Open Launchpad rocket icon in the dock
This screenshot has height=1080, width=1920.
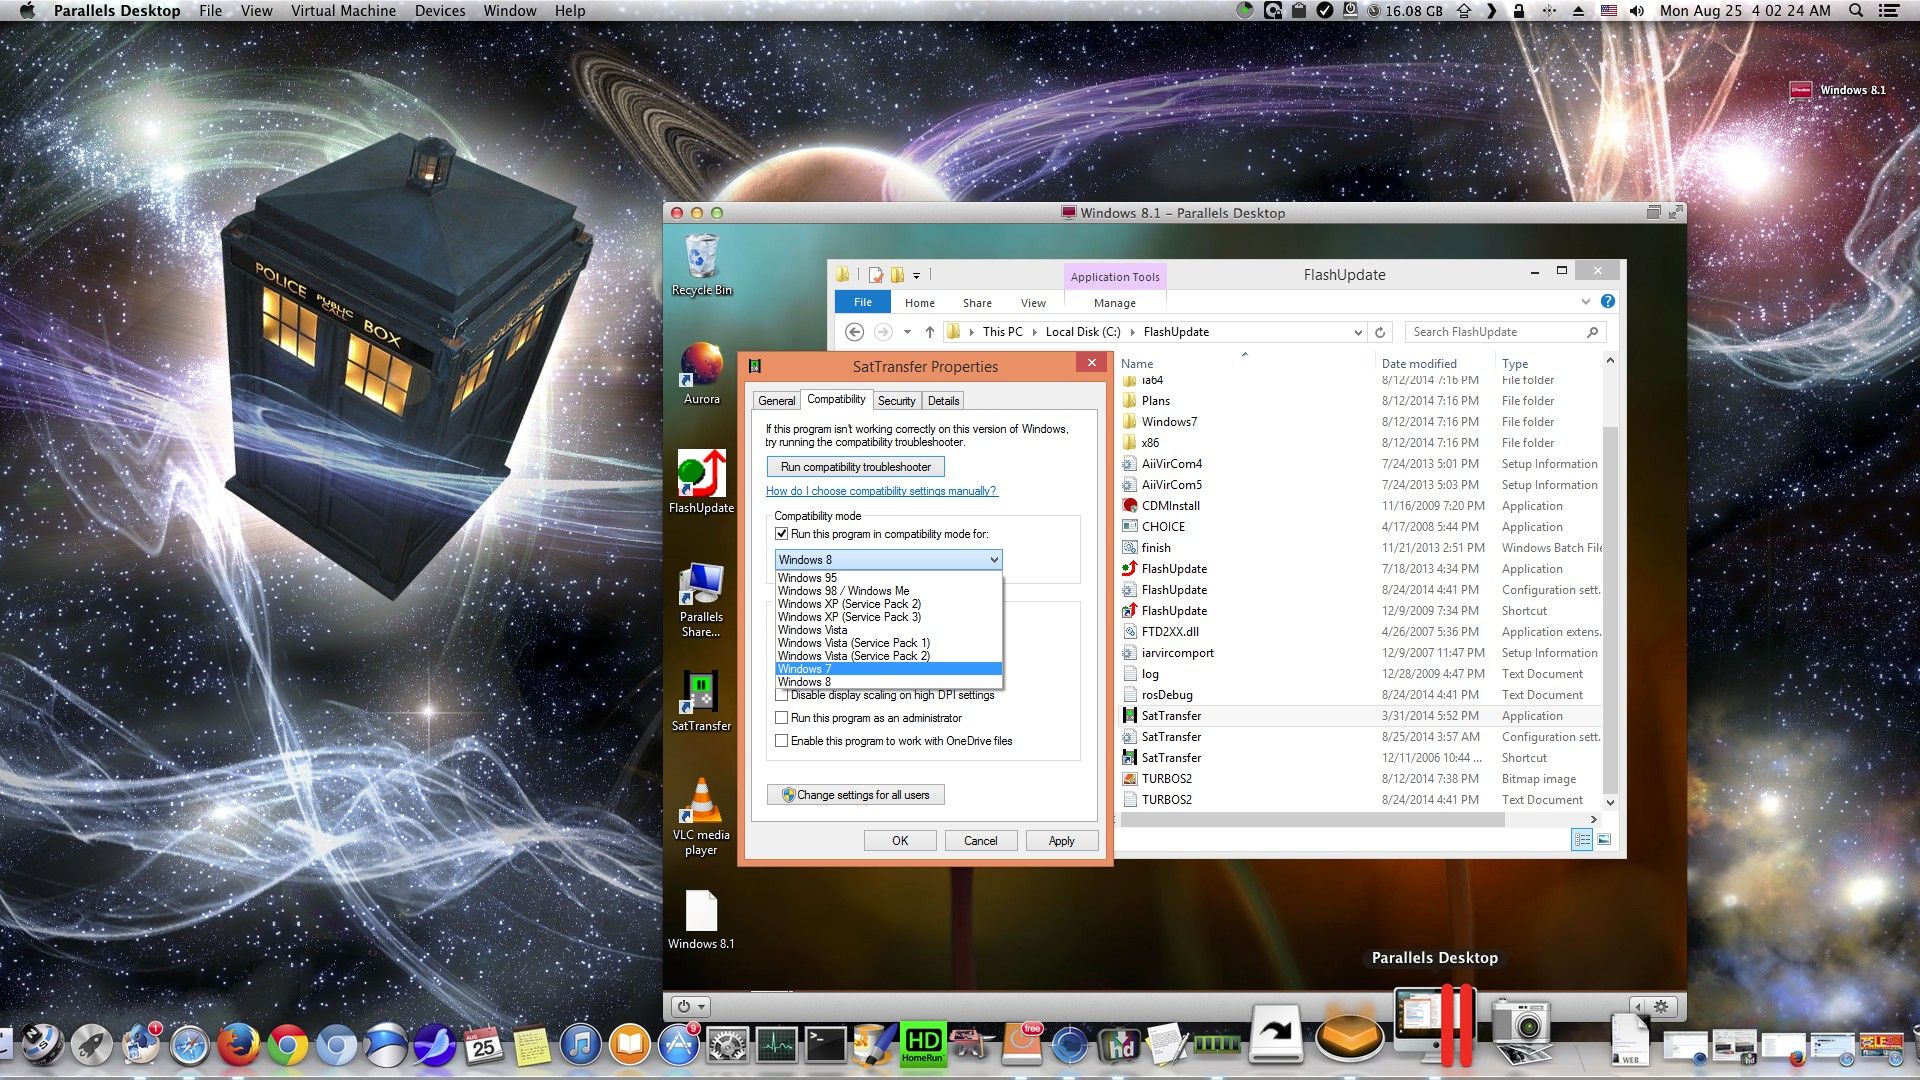click(x=91, y=1046)
